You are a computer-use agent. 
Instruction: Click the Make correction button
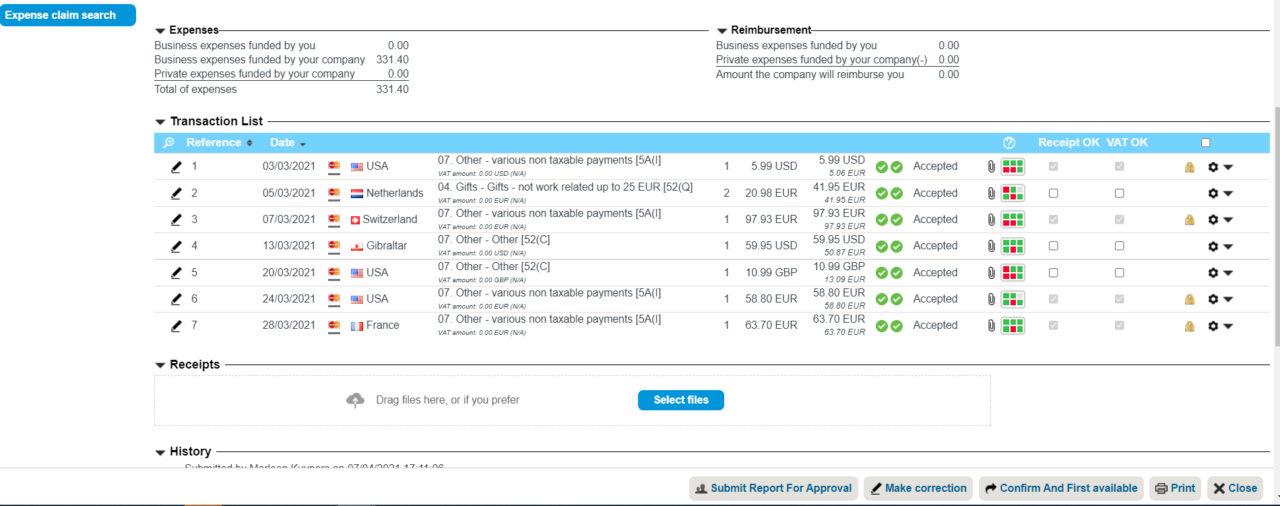click(x=919, y=488)
